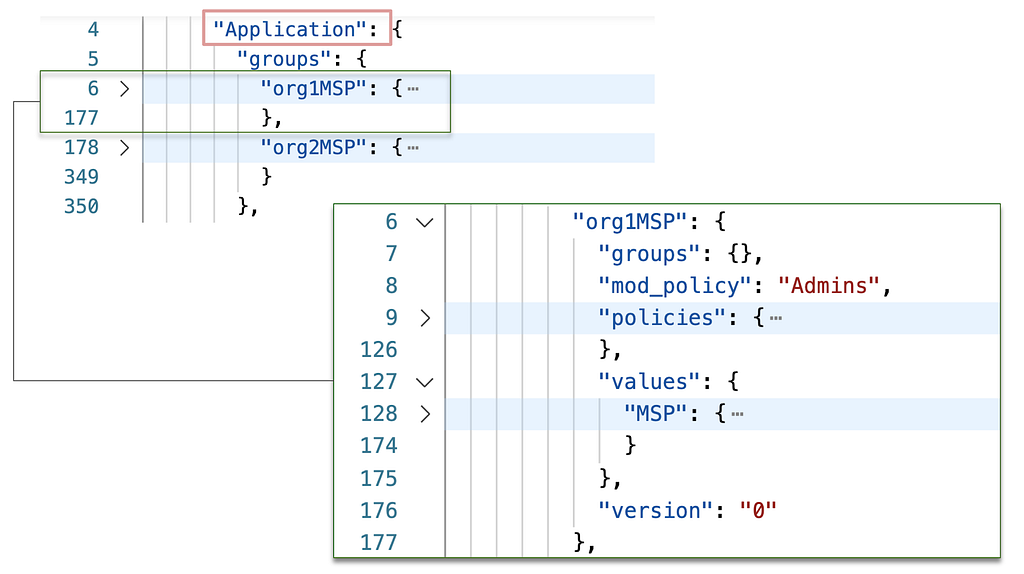Expand the folded MSP block at line 128
This screenshot has width=1024, height=574.
(425, 414)
